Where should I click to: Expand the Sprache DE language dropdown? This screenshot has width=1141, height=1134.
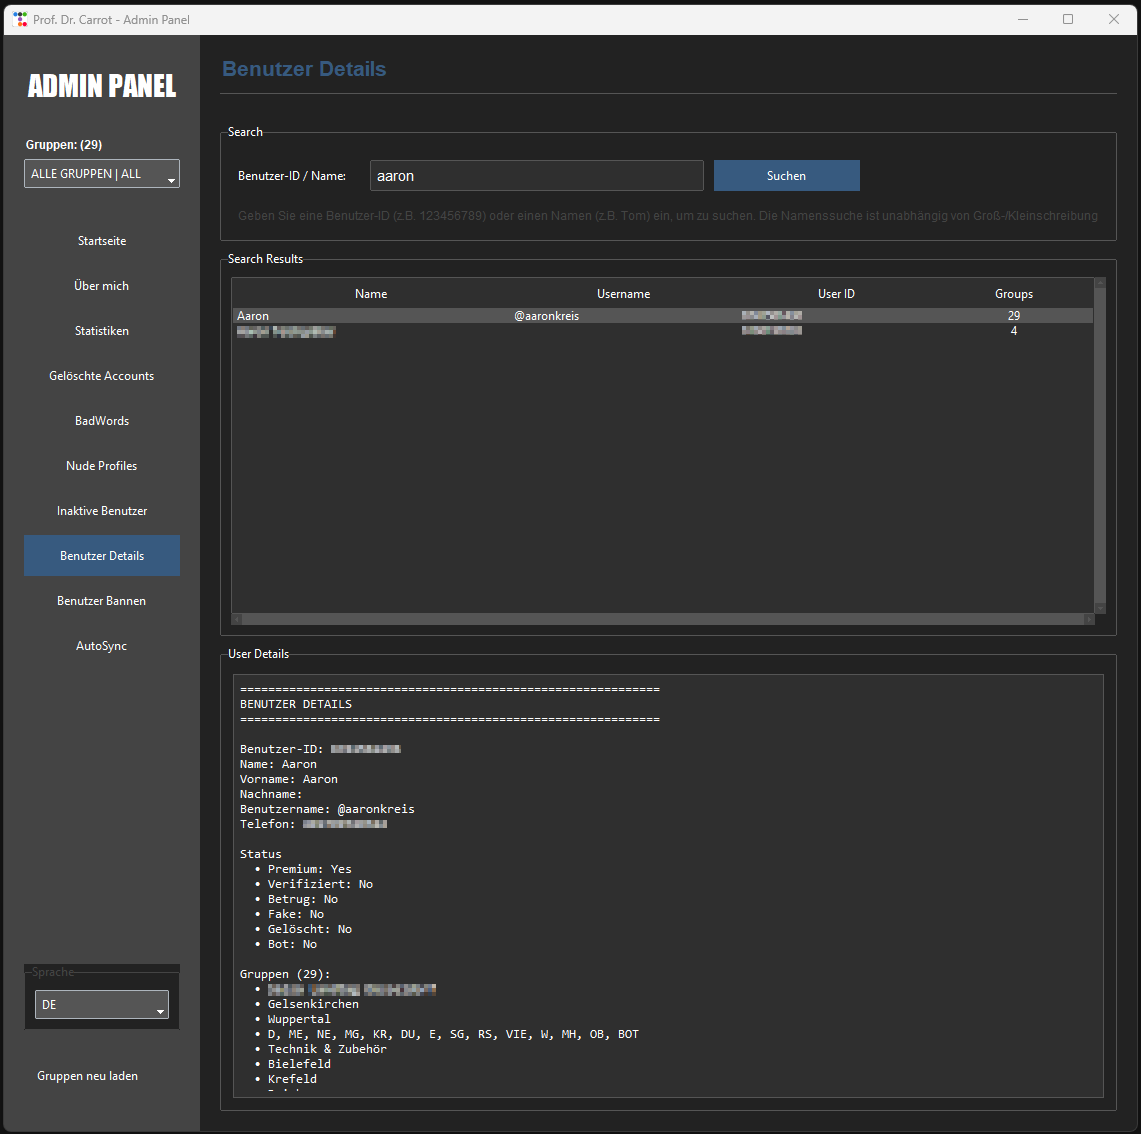(102, 1005)
